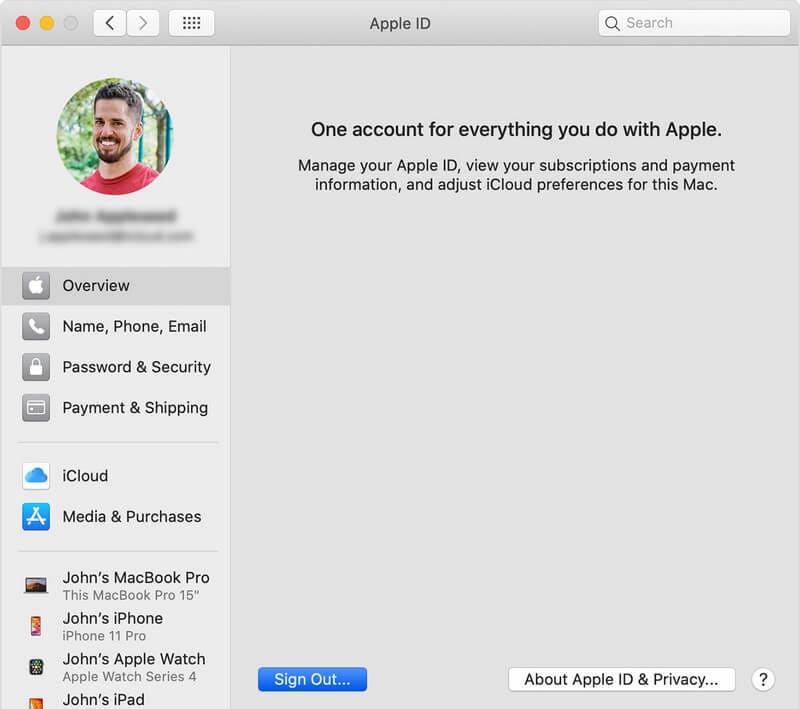Click the Sign Out... button

point(312,679)
